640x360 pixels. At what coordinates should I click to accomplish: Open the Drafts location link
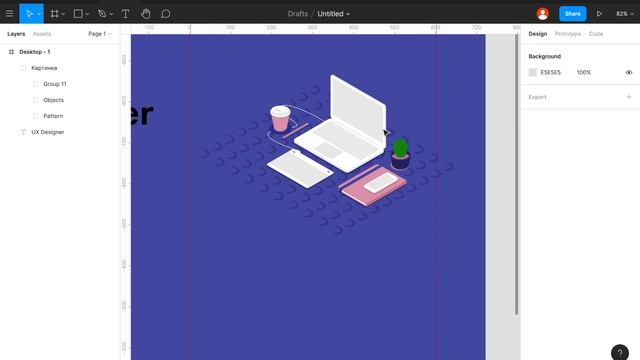point(298,13)
